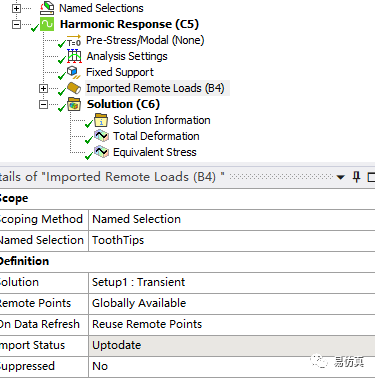The image size is (375, 379).
Task: Click the Analysis Settings icon
Action: coord(74,56)
